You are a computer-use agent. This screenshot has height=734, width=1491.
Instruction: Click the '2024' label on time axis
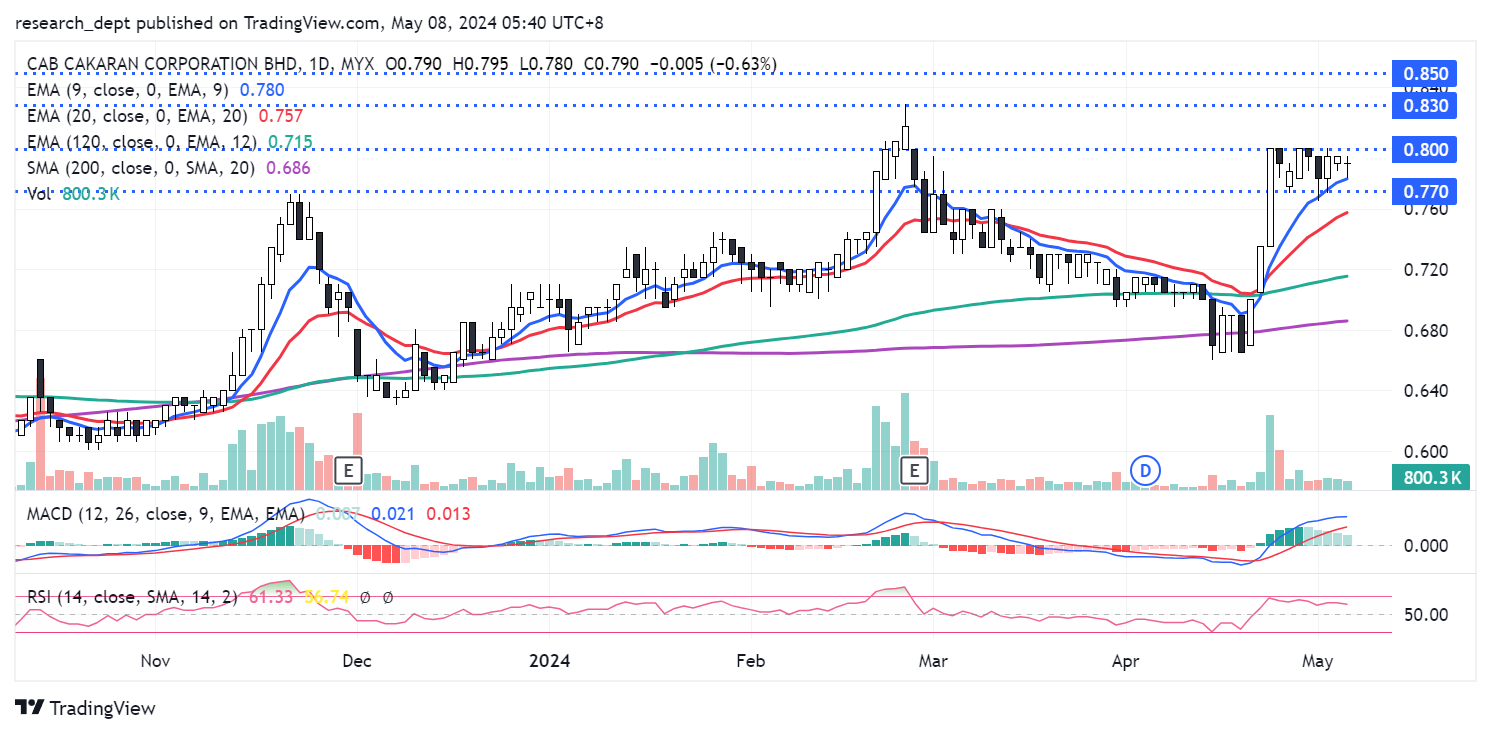pos(549,661)
